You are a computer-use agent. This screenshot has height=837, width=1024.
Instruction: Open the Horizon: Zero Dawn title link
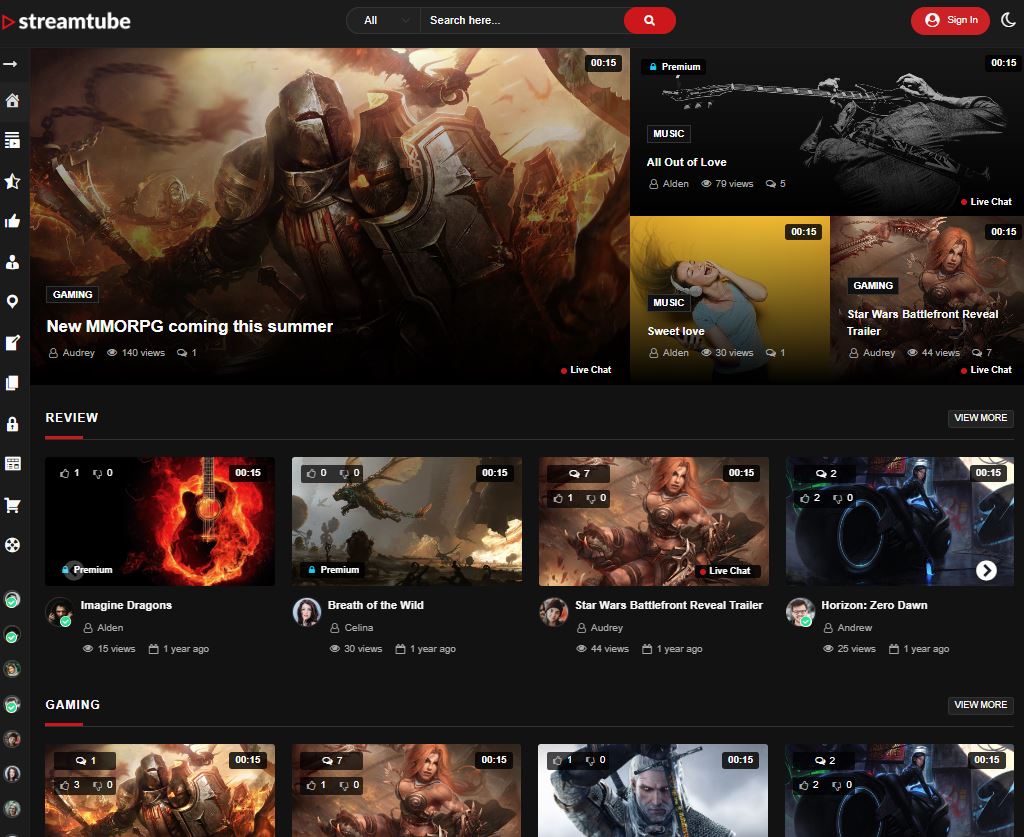874,605
